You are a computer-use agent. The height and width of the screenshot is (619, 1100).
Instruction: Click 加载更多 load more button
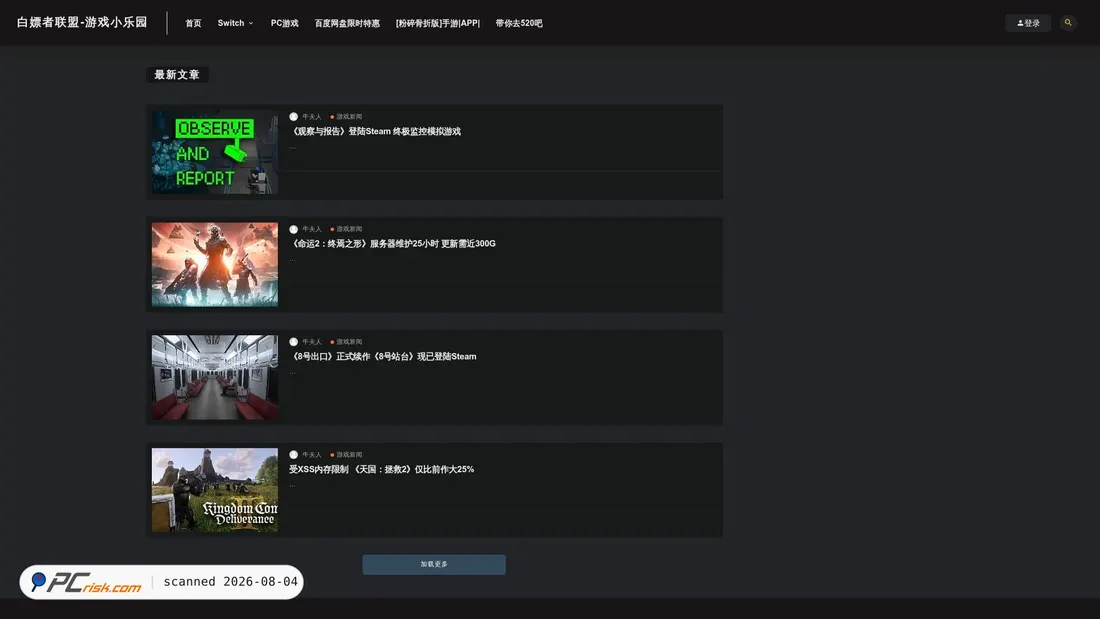tap(434, 564)
